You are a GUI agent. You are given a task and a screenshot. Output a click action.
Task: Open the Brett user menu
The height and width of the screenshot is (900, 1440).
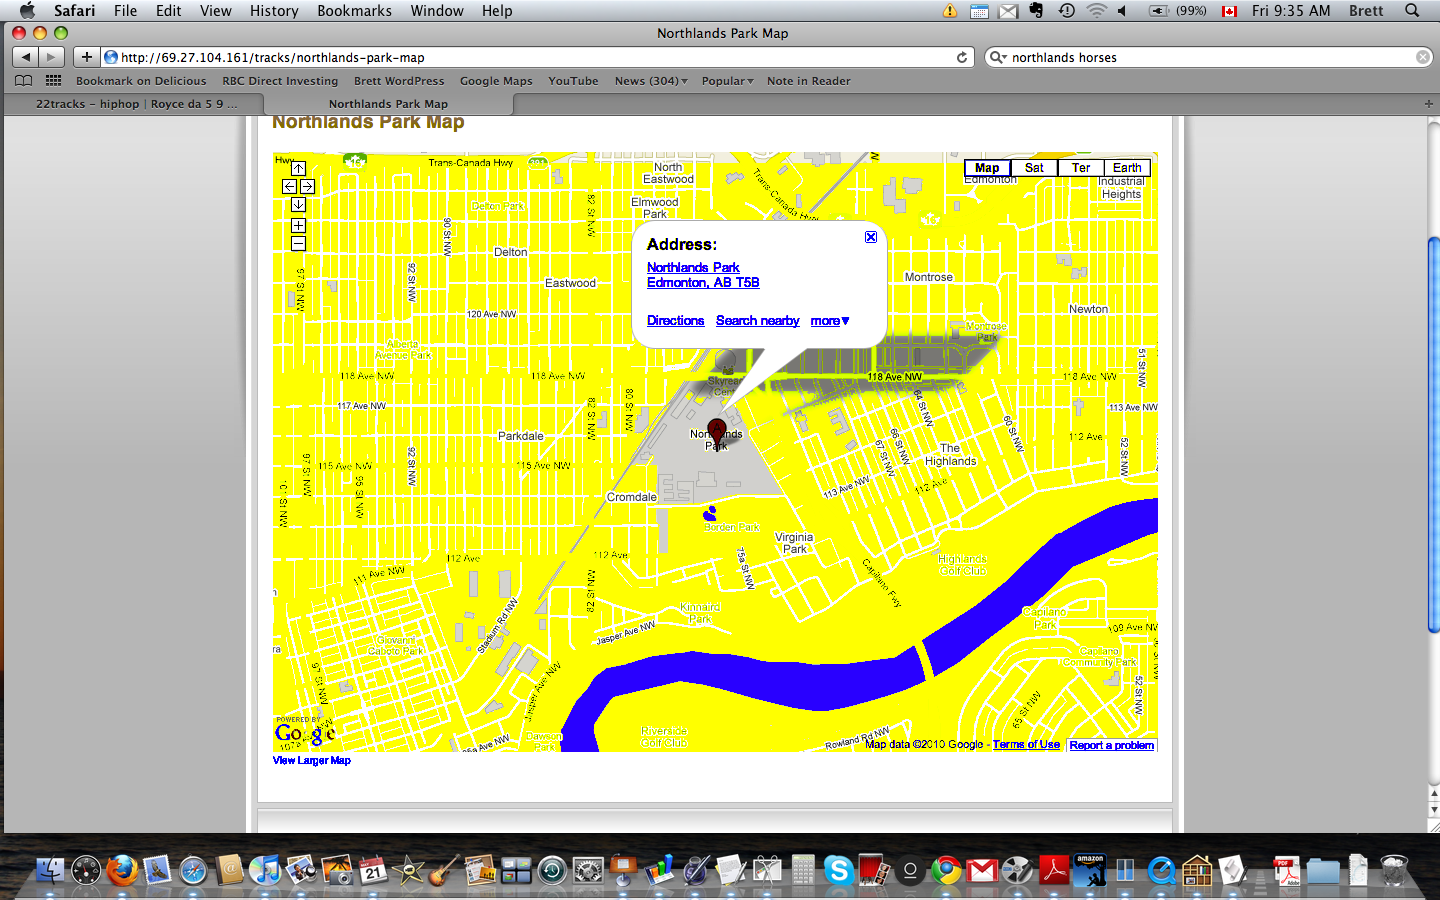click(1366, 11)
